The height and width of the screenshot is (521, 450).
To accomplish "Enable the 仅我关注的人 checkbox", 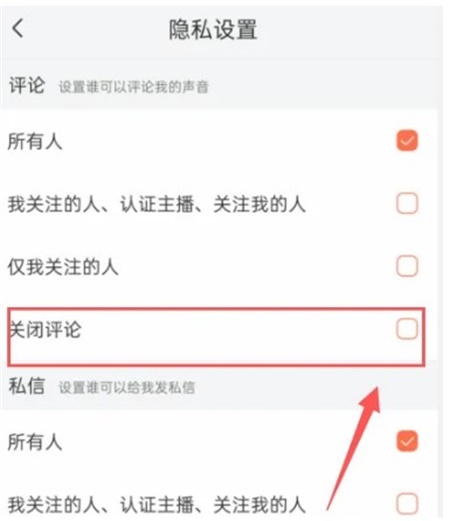I will click(x=407, y=266).
